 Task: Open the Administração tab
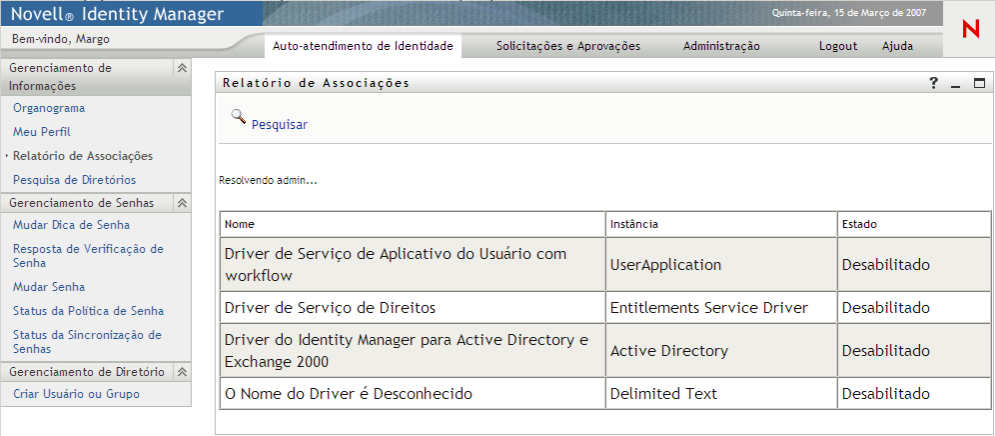point(721,46)
